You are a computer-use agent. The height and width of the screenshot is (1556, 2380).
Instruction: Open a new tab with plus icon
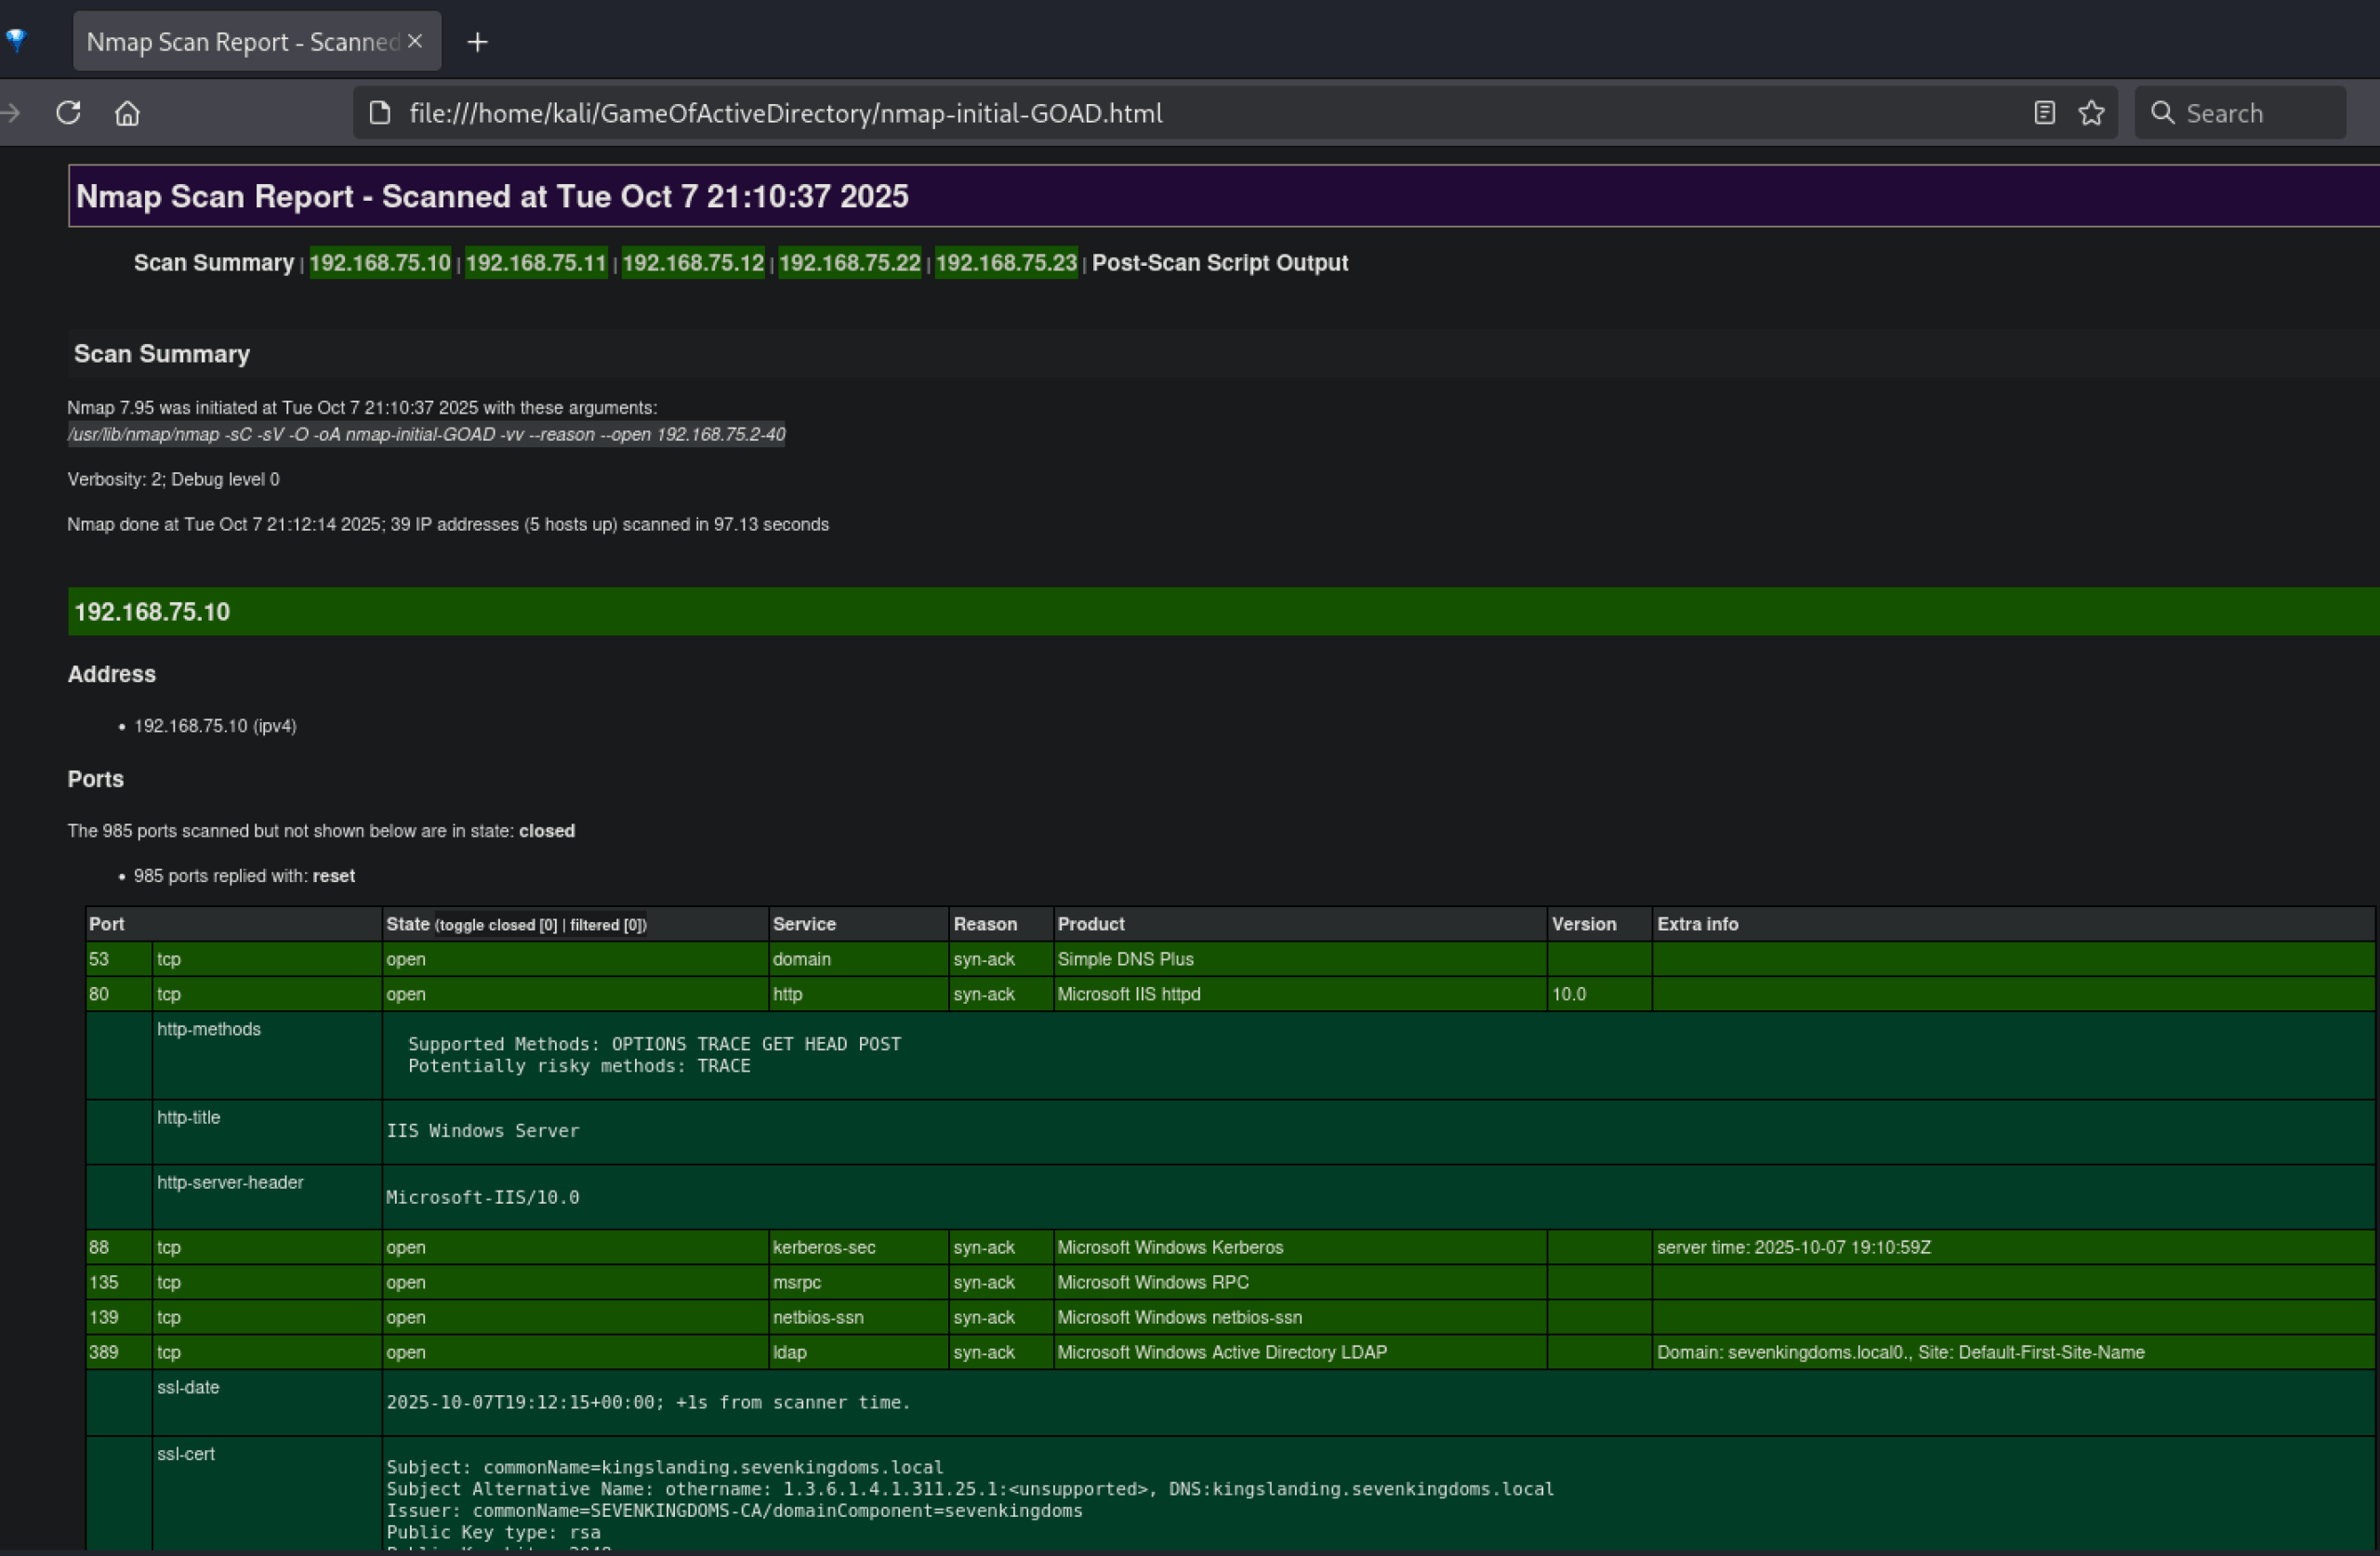coord(477,42)
